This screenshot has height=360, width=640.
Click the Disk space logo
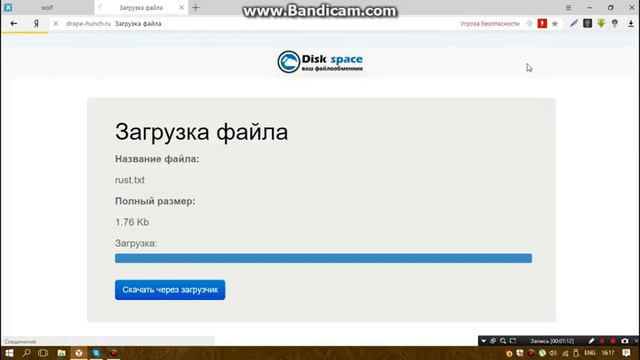tap(320, 62)
